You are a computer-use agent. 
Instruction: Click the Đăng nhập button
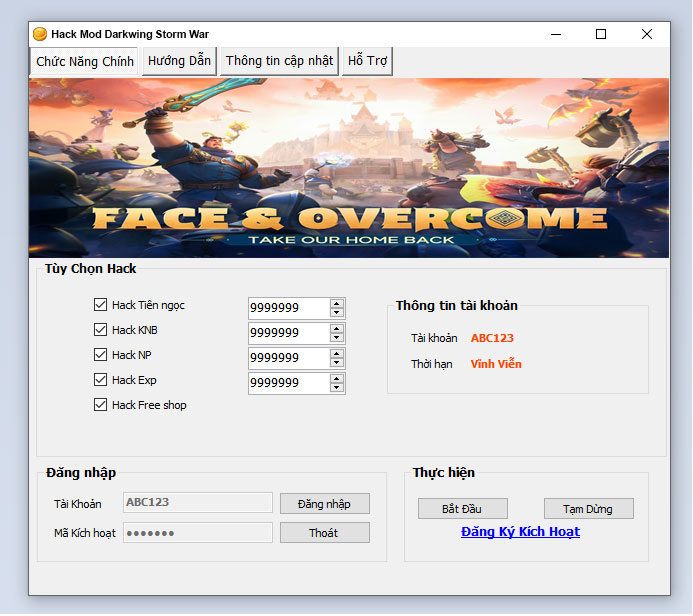pos(325,504)
